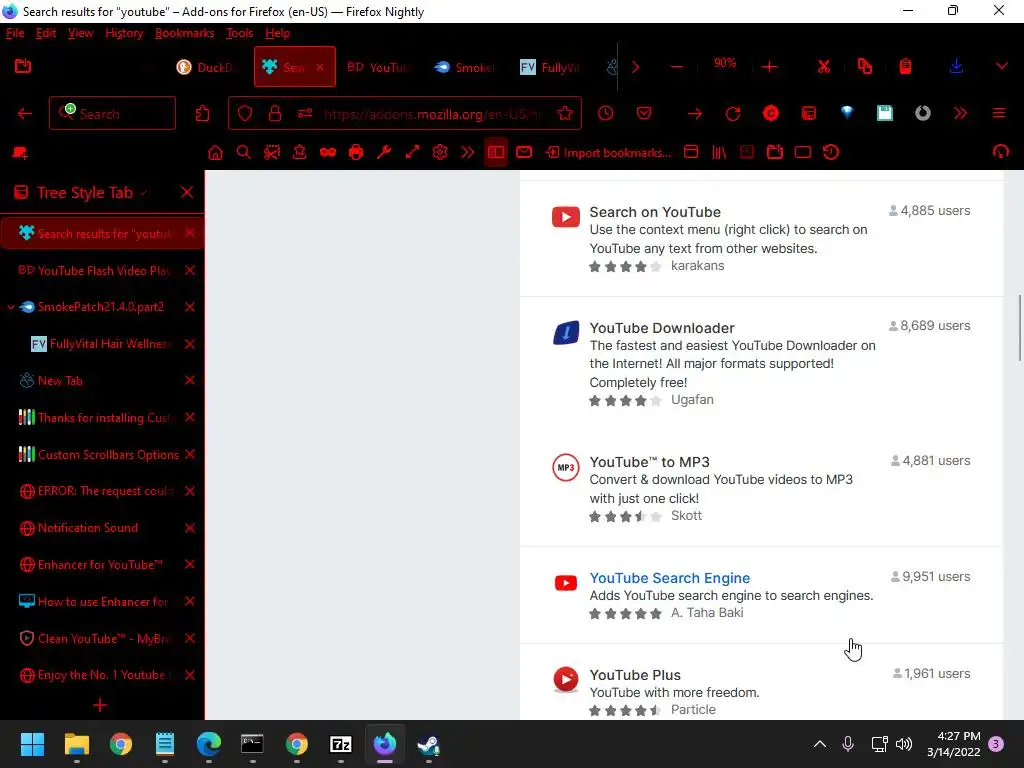Open settings gear icon in toolbar
Image resolution: width=1024 pixels, height=768 pixels.
click(x=440, y=153)
